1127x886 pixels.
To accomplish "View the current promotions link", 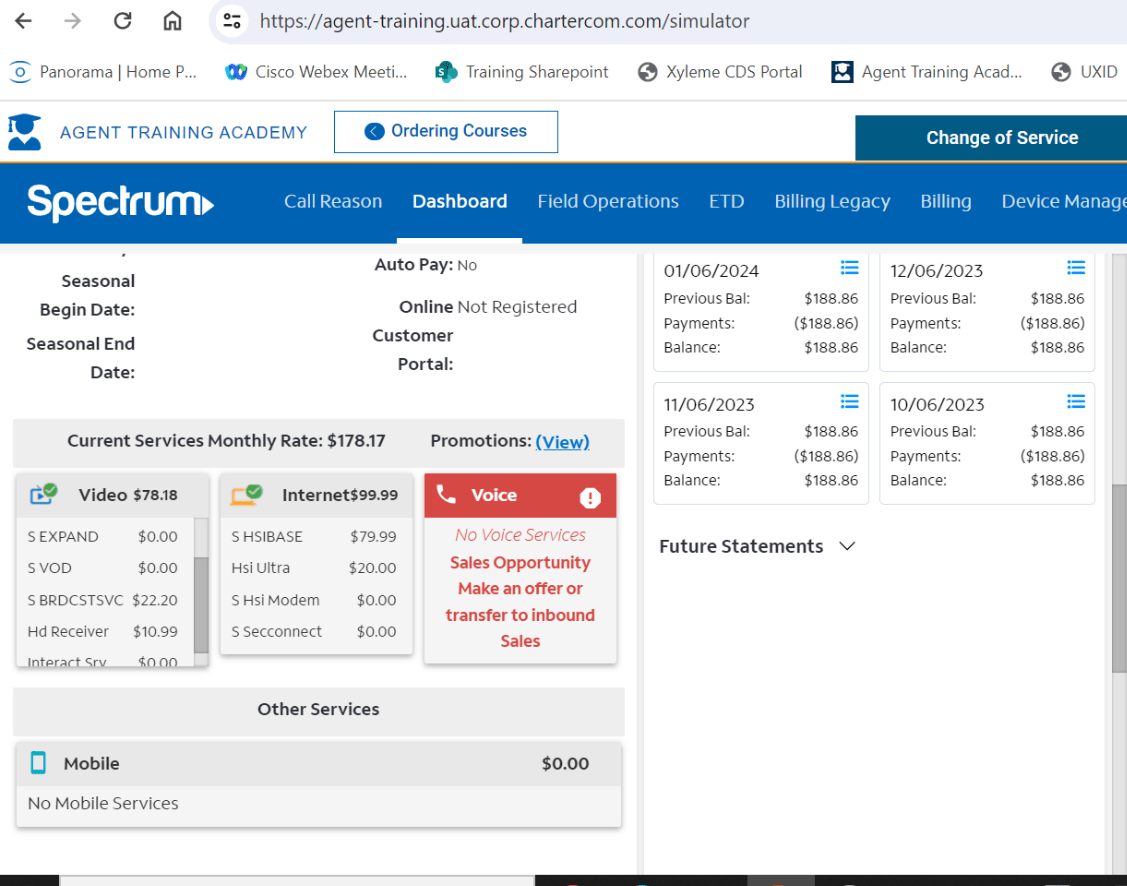I will (x=562, y=441).
